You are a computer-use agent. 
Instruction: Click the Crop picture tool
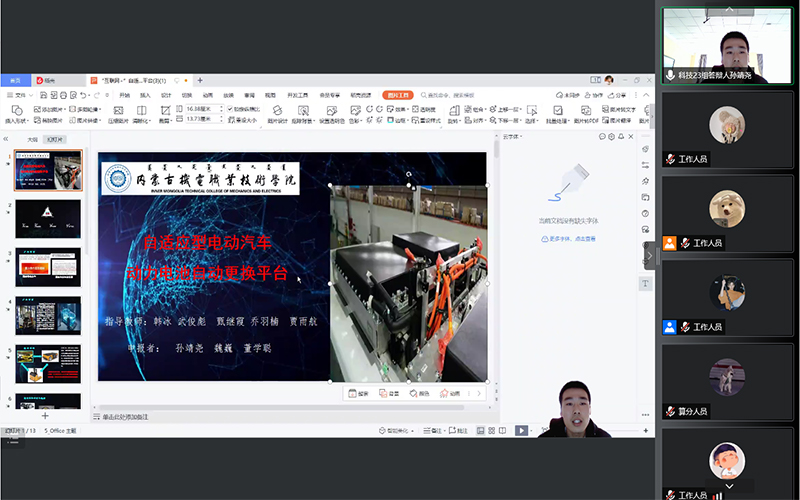[166, 114]
